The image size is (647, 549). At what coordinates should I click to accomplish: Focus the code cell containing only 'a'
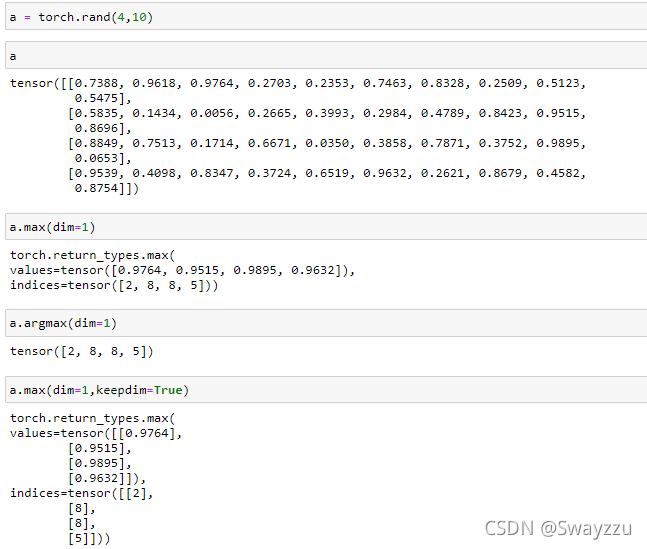pos(320,57)
